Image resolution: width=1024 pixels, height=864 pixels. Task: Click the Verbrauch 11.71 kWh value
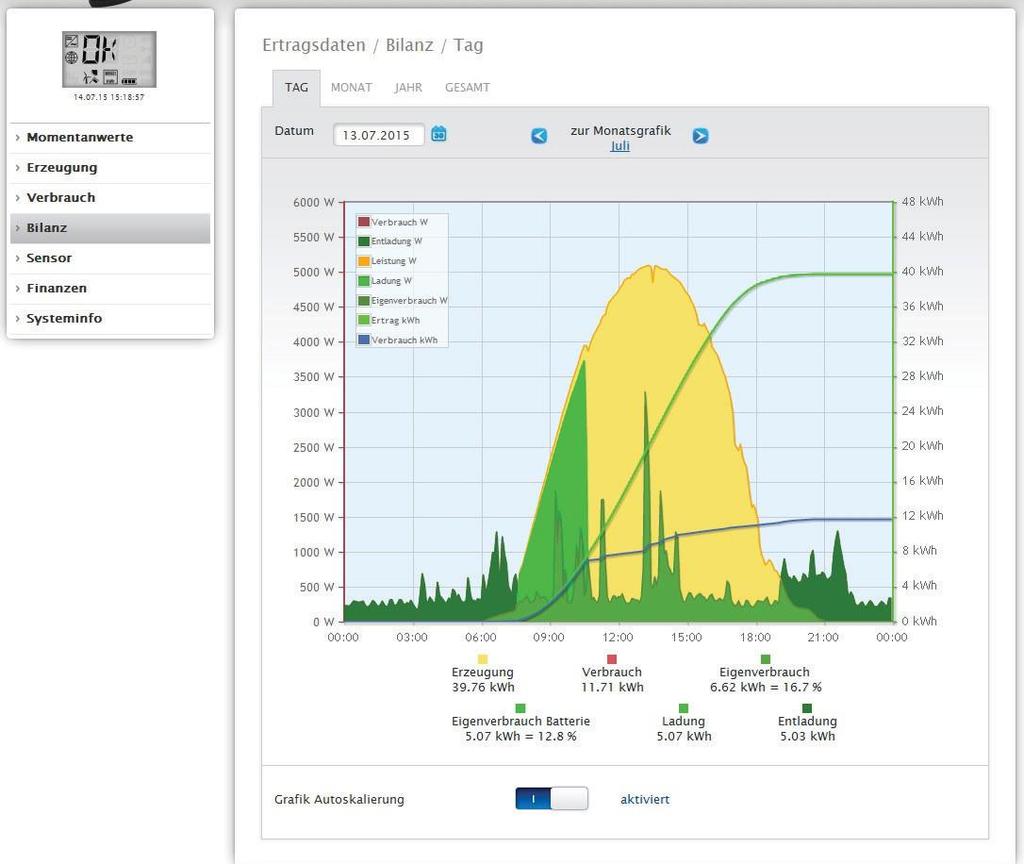click(x=612, y=687)
